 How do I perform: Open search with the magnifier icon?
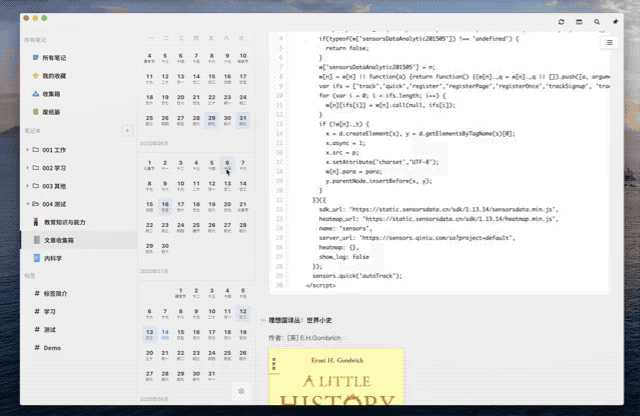point(597,22)
